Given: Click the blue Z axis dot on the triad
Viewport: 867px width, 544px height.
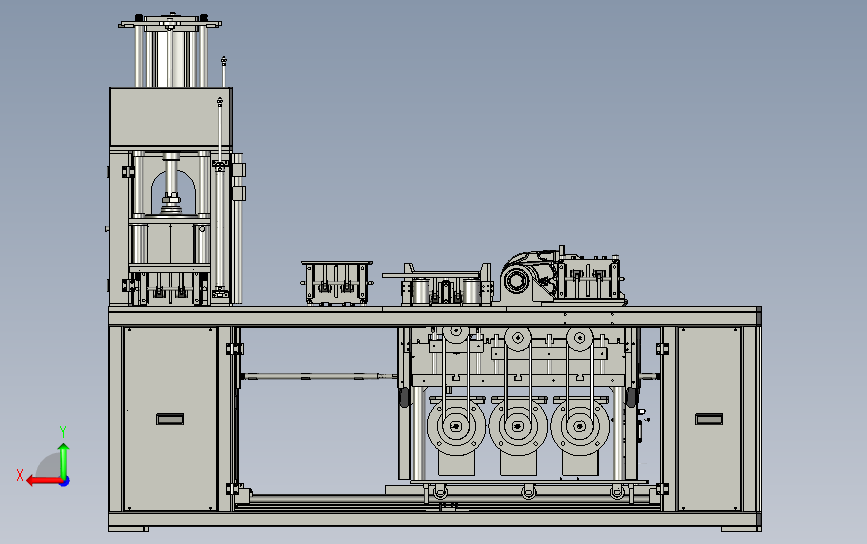Looking at the screenshot, I should [x=65, y=482].
